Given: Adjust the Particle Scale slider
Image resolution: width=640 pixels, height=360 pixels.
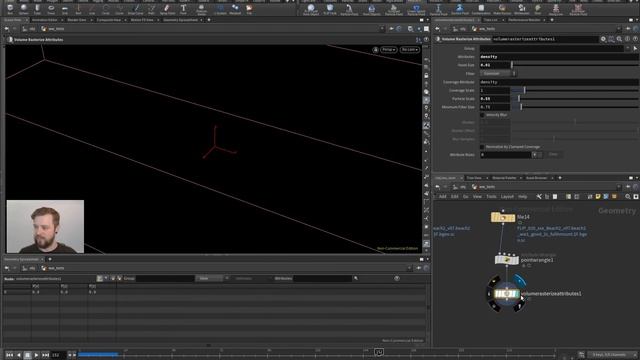Looking at the screenshot, I should click(x=575, y=99).
